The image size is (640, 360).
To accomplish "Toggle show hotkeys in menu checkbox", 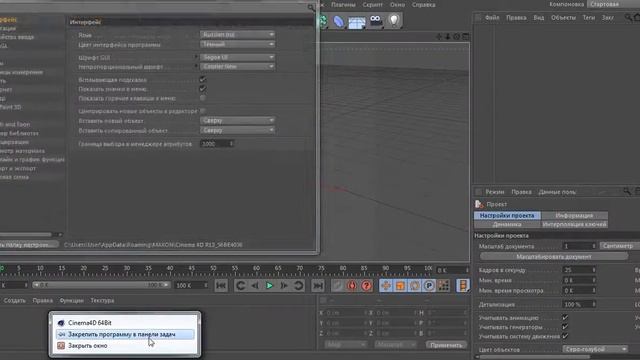I will click(202, 98).
